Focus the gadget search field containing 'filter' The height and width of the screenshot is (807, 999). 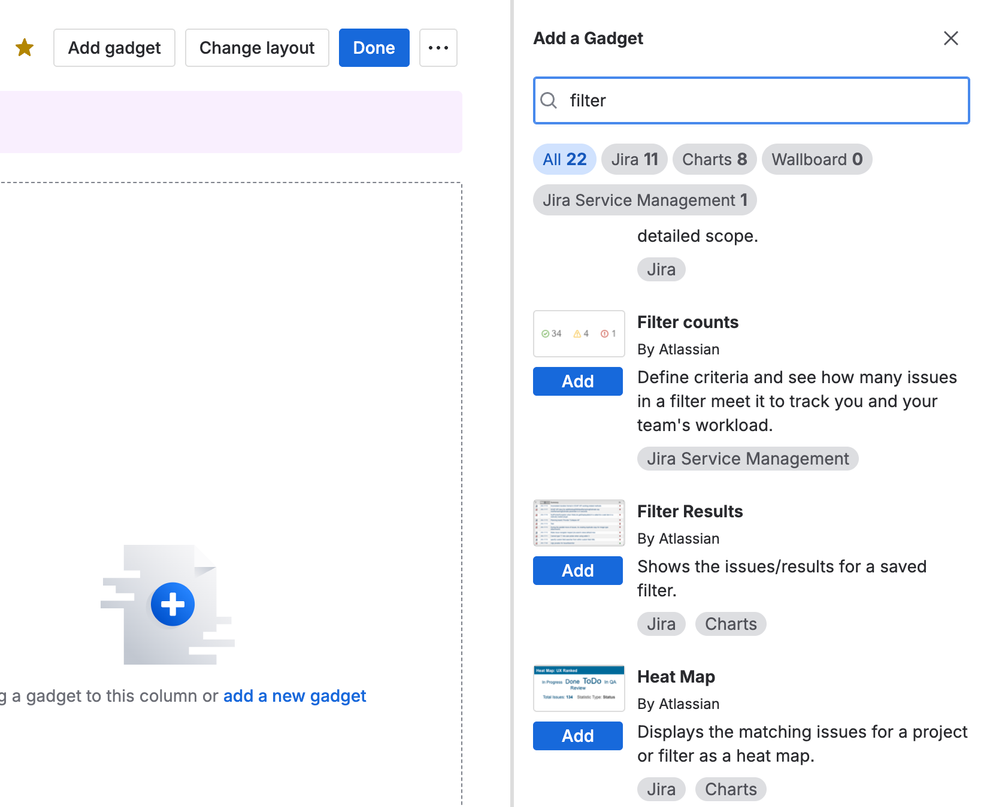coord(751,101)
